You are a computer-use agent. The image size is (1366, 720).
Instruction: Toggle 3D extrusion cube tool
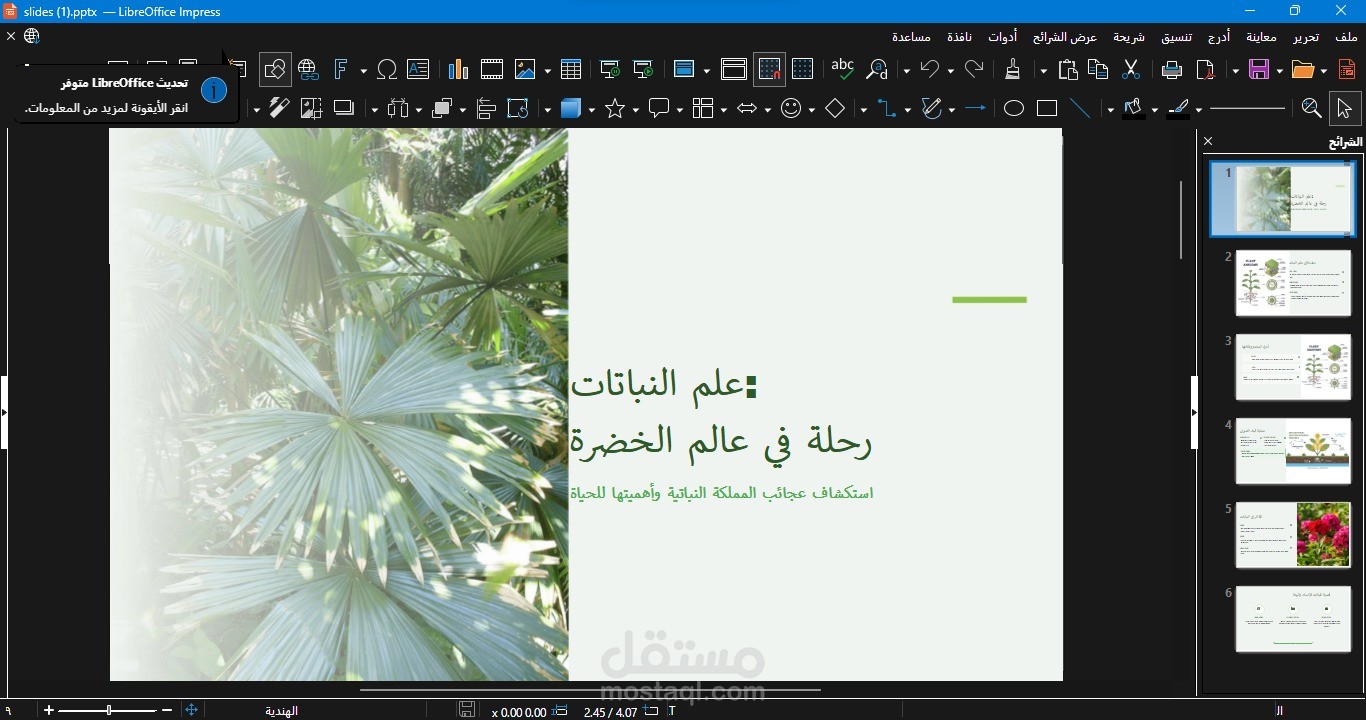tap(572, 108)
